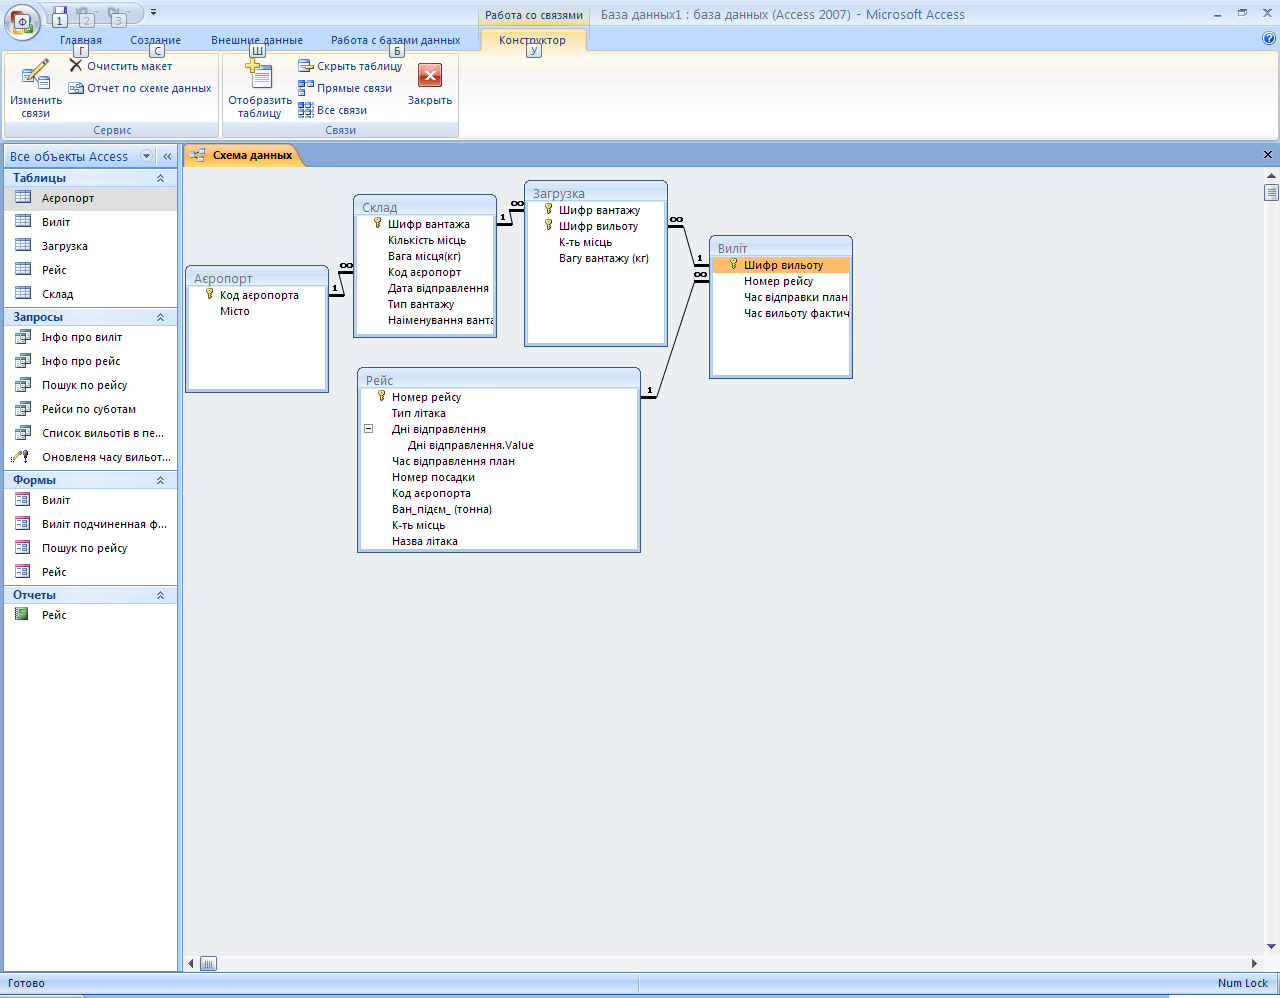Click Все связи

(x=333, y=110)
